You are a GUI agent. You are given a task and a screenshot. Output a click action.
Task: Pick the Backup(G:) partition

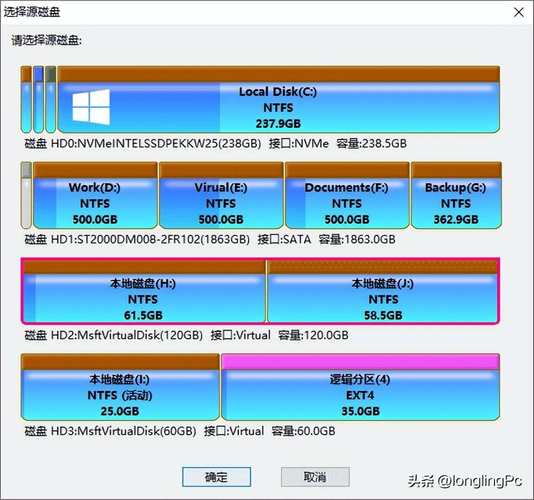pyautogui.click(x=456, y=195)
